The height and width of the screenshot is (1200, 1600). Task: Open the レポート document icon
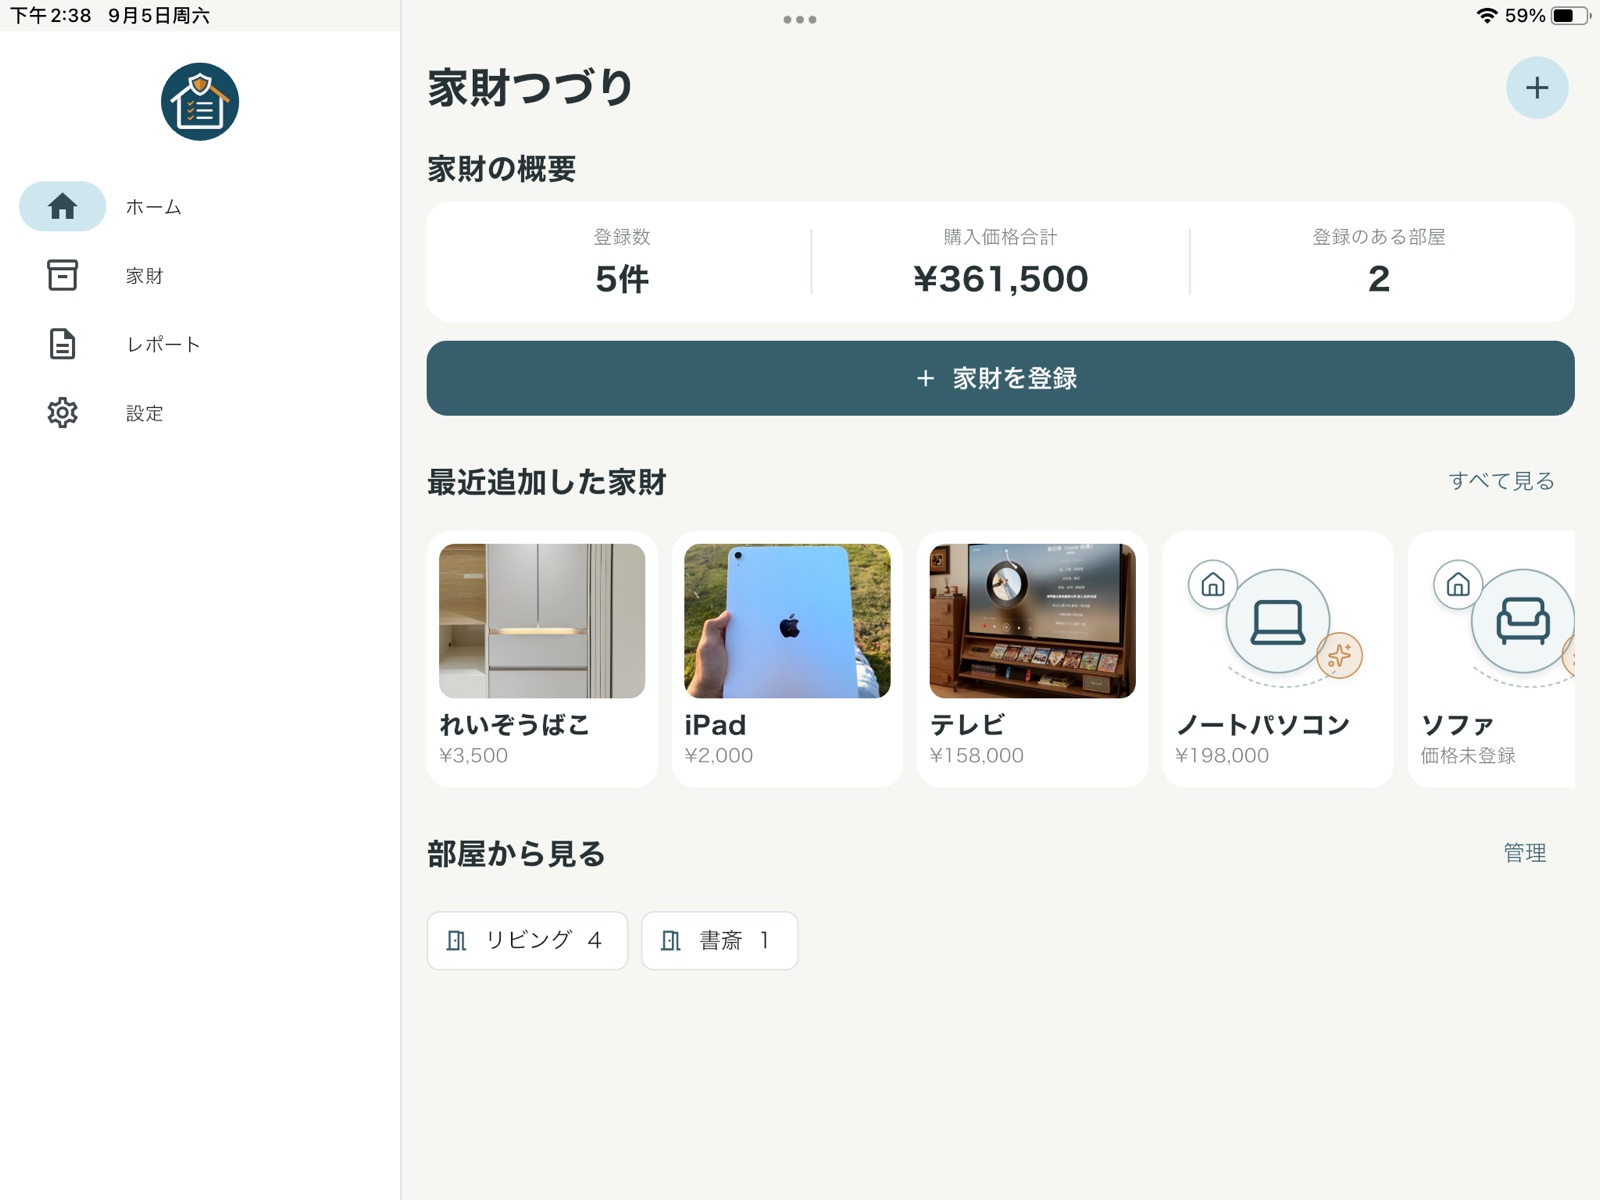pyautogui.click(x=62, y=344)
